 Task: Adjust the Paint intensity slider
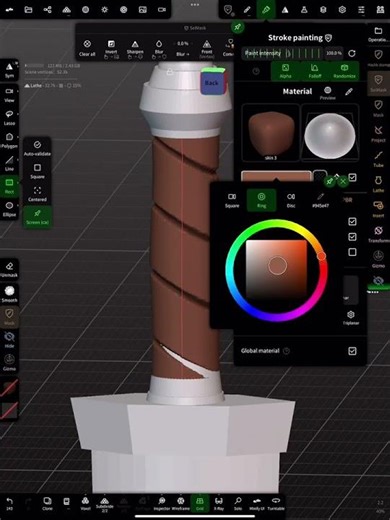point(283,53)
